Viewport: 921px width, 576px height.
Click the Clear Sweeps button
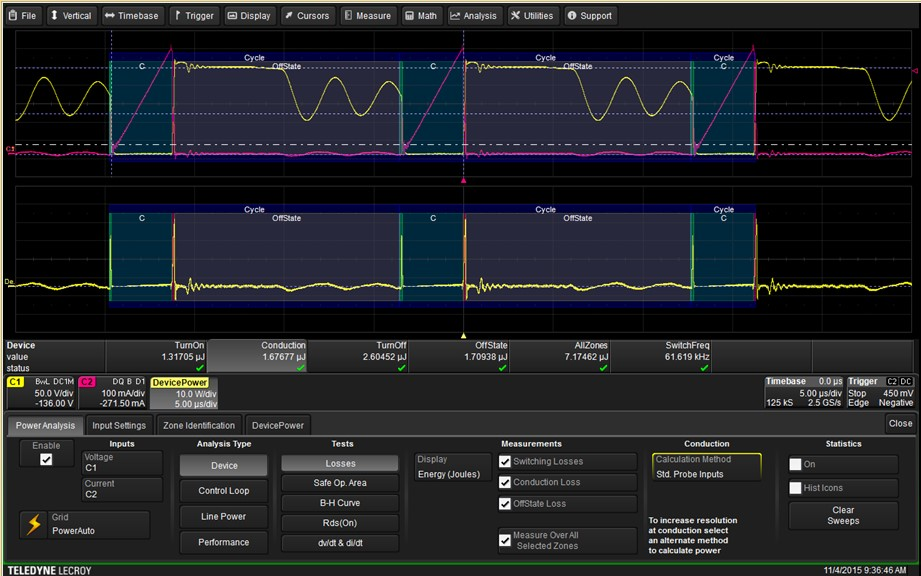pos(843,516)
